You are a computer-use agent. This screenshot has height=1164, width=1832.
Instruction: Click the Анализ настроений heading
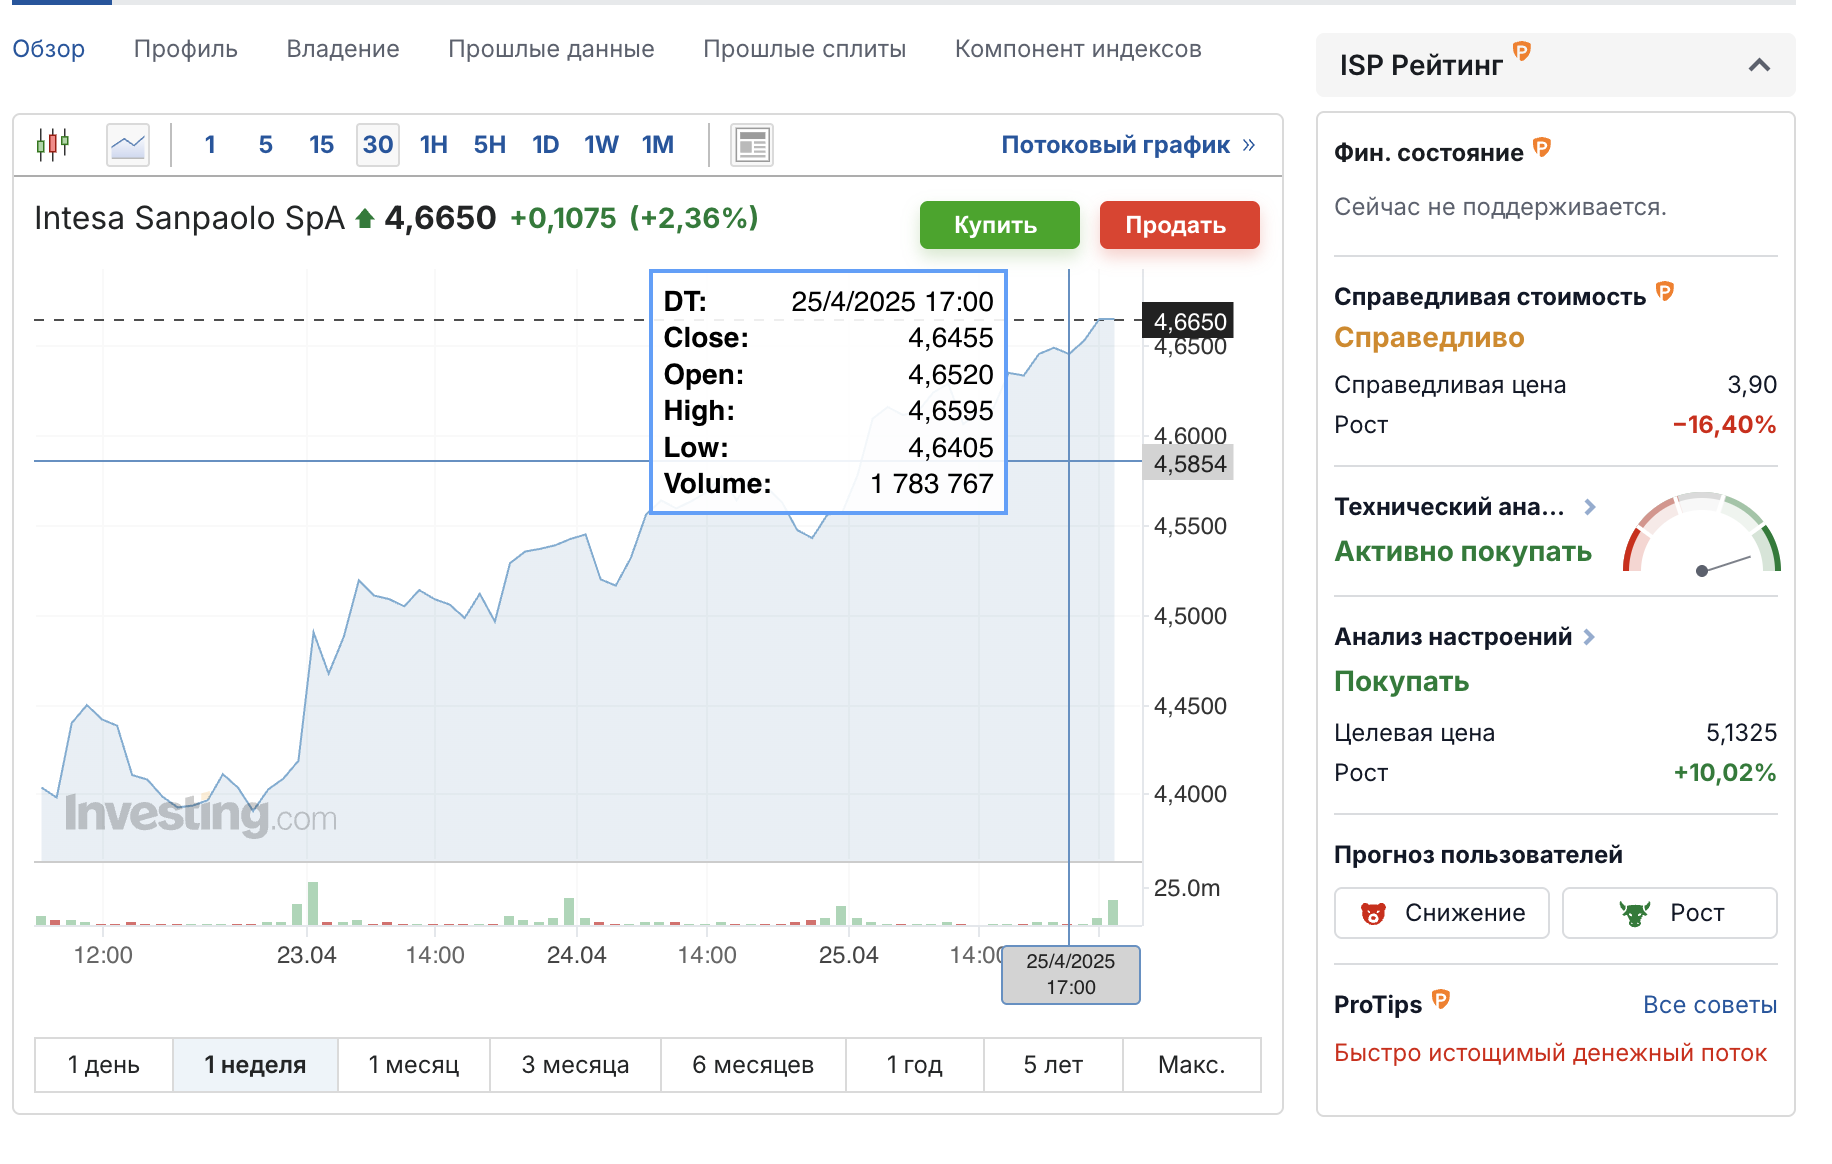pyautogui.click(x=1453, y=637)
